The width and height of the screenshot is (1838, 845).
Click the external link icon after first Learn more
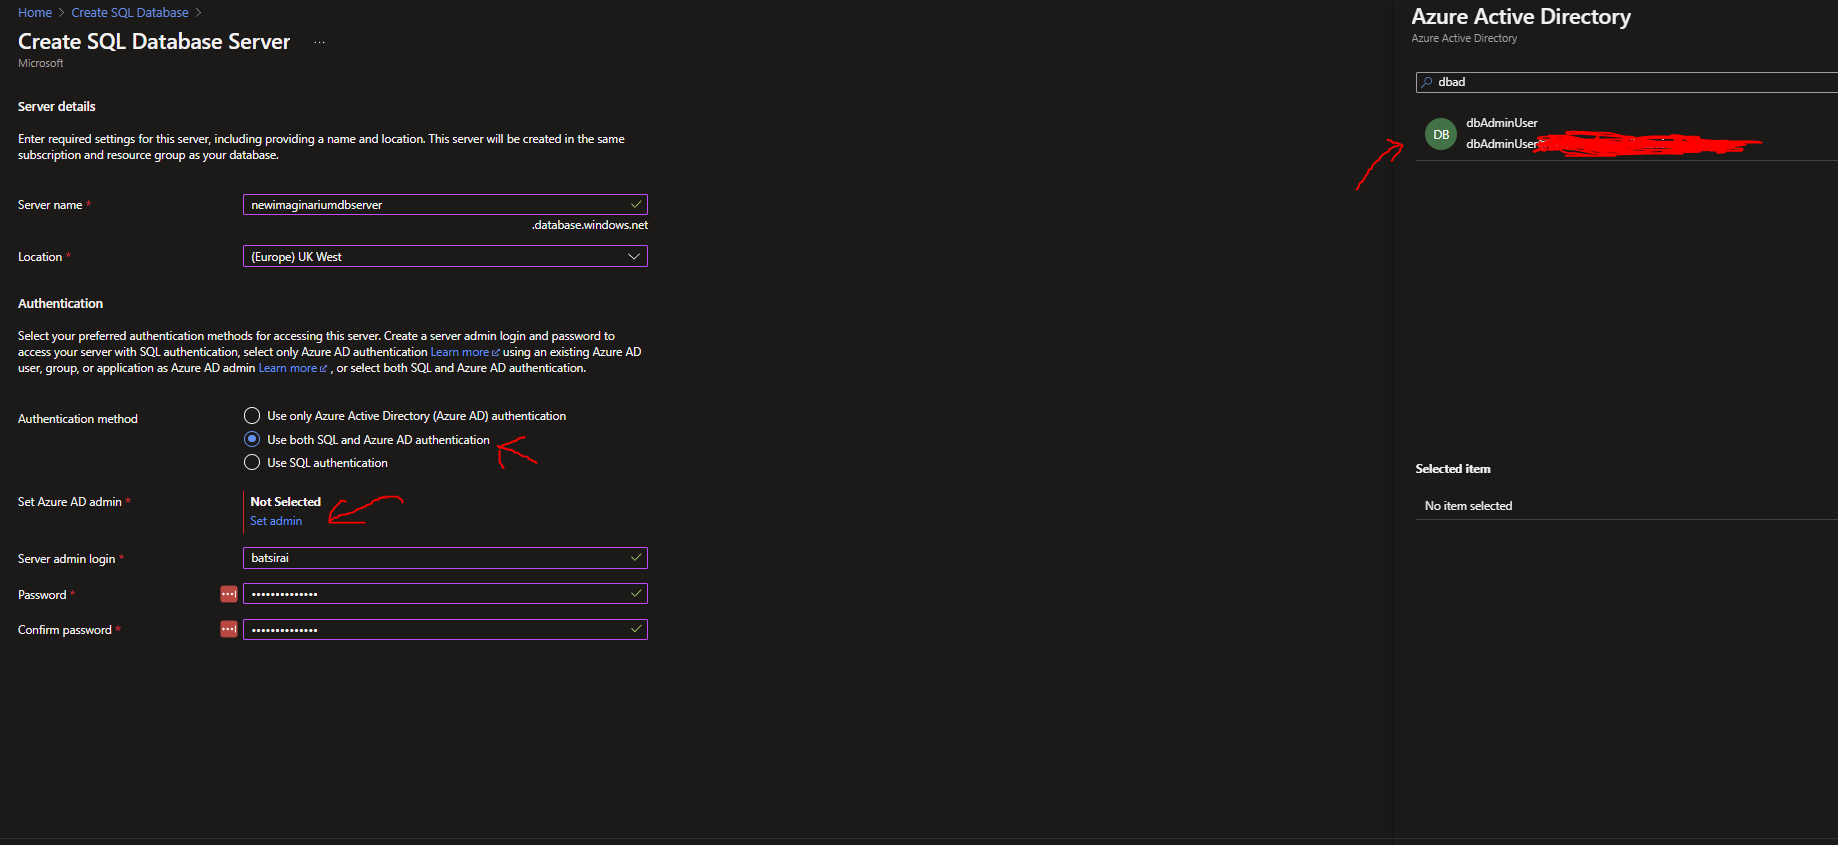pos(496,353)
